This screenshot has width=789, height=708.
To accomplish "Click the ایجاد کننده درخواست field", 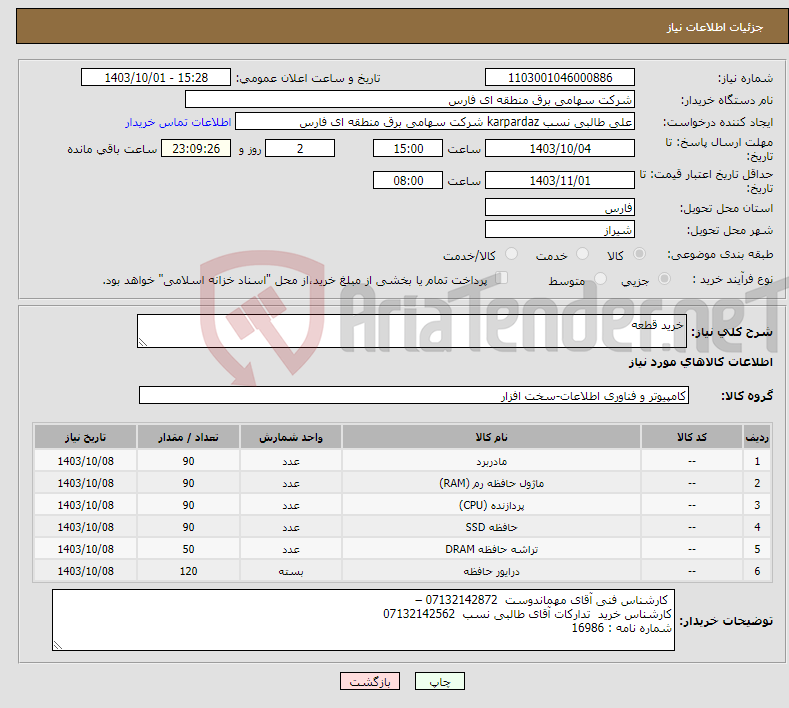I will tap(435, 122).
